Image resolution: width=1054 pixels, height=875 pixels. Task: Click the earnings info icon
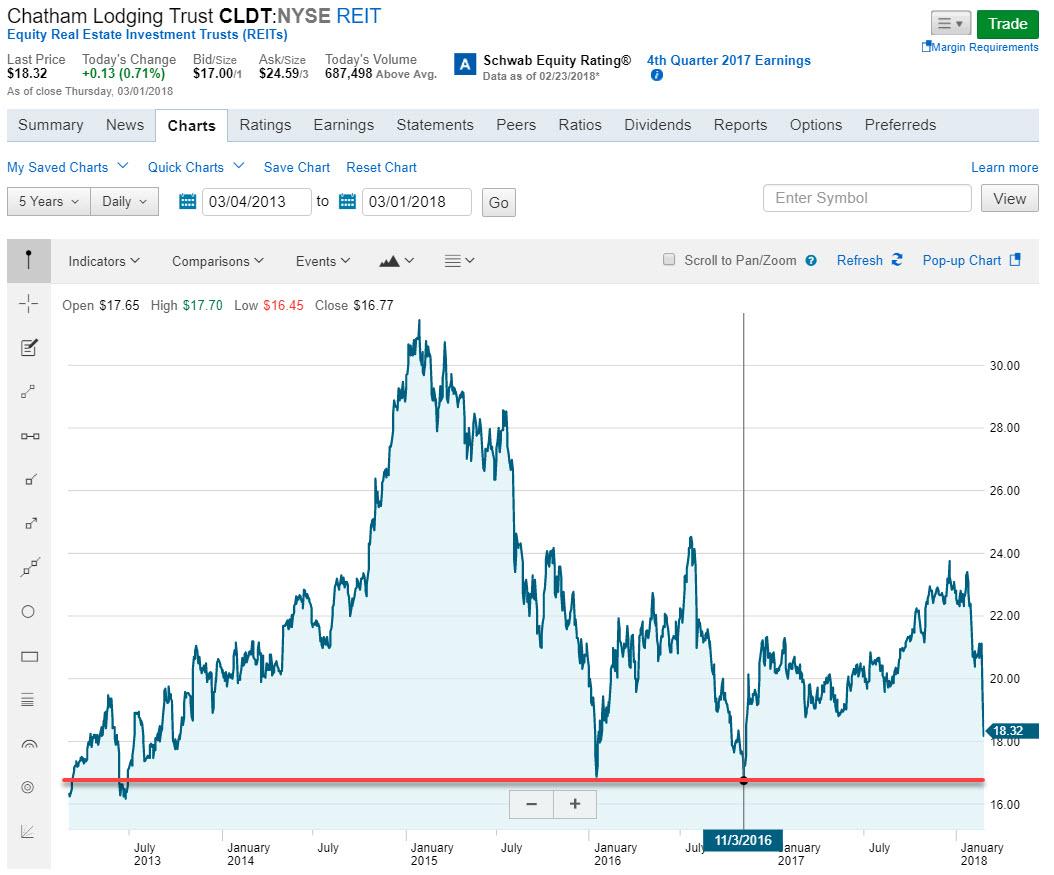click(657, 75)
